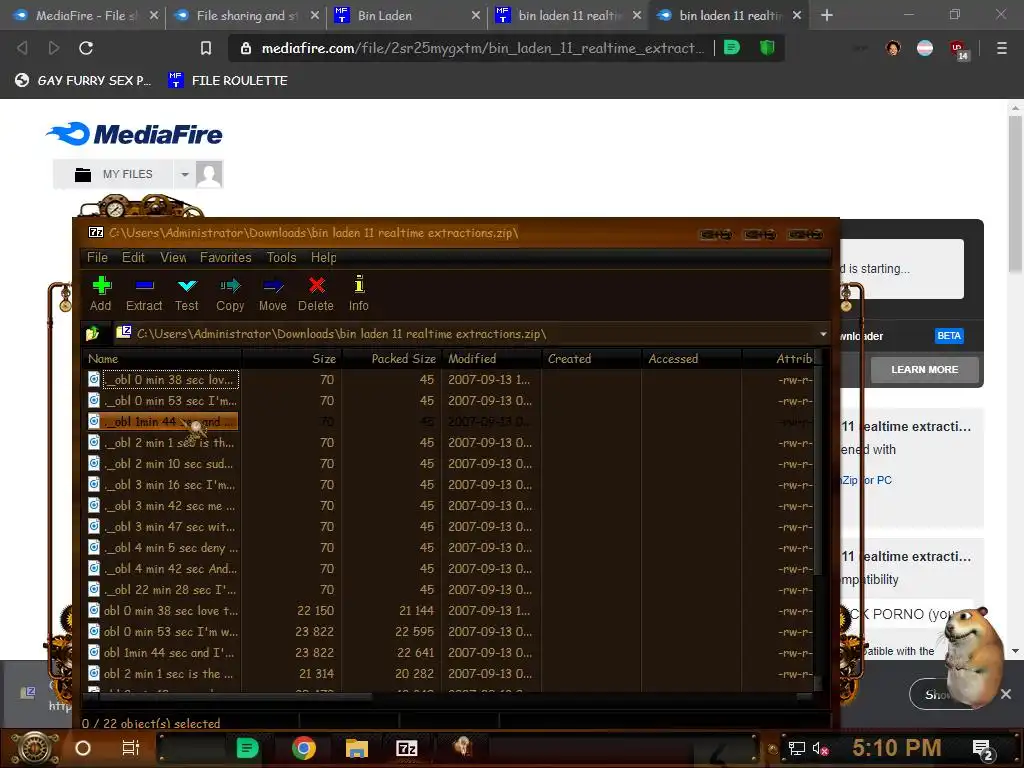Screen dimensions: 1024x768
Task: Click the 7-Zip horizontal scrollbar
Action: tap(229, 697)
